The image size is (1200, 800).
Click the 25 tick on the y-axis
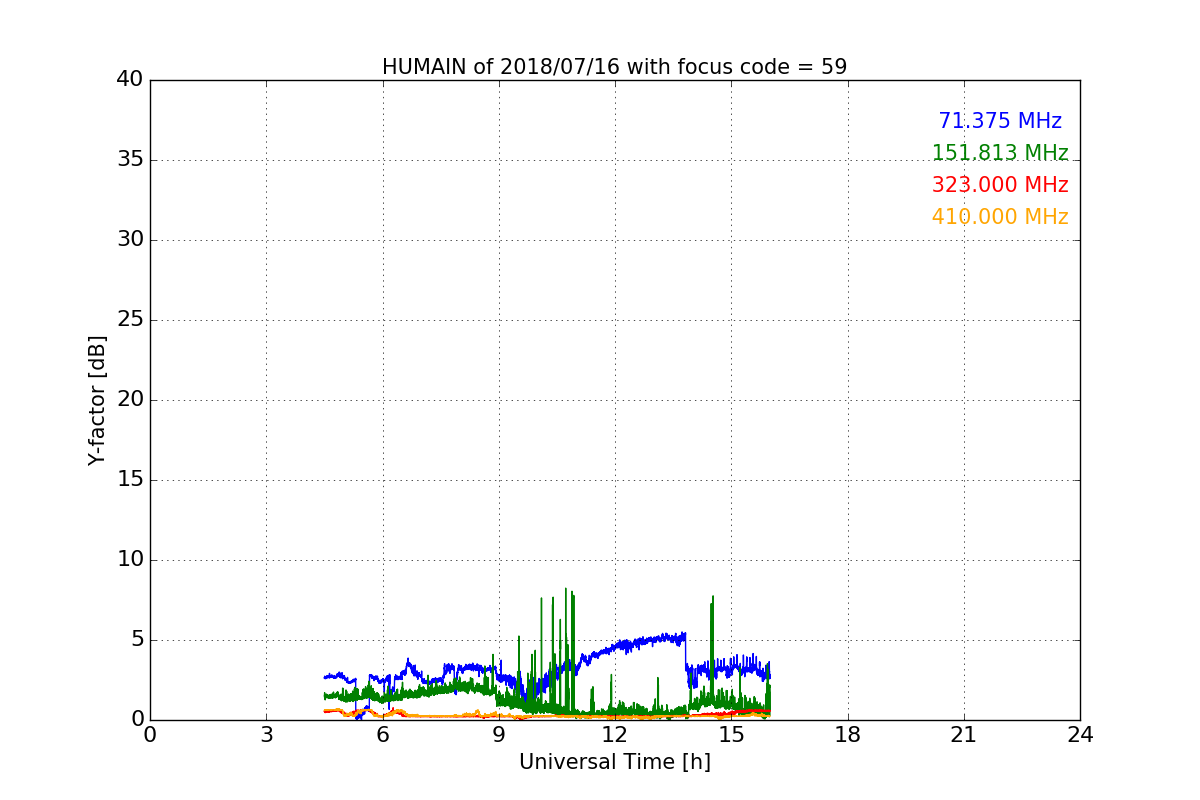coord(130,320)
